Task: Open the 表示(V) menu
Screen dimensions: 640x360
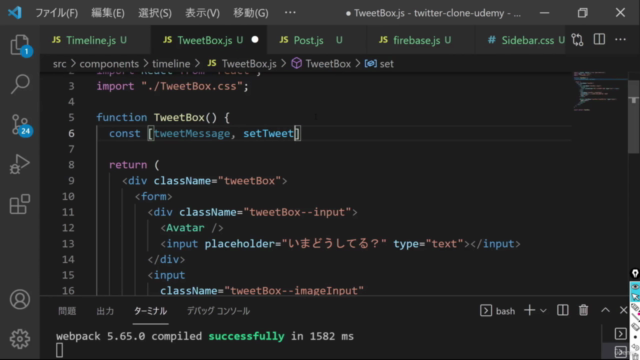Action: 202,13
